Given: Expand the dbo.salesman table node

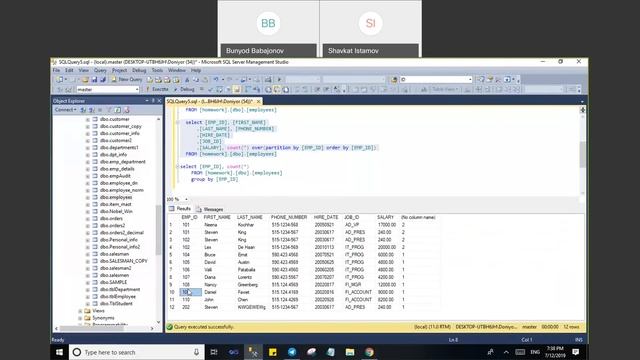Looking at the screenshot, I should click(88, 254).
